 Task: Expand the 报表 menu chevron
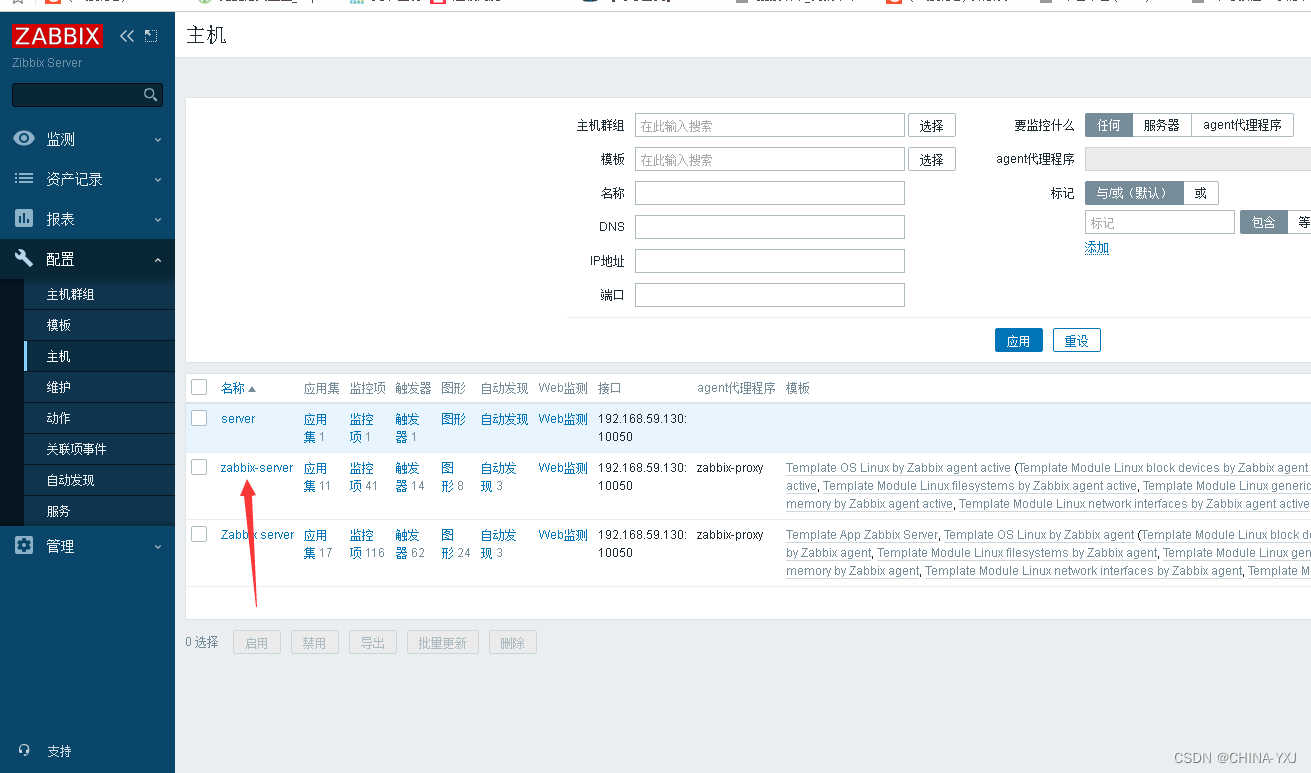tap(158, 220)
